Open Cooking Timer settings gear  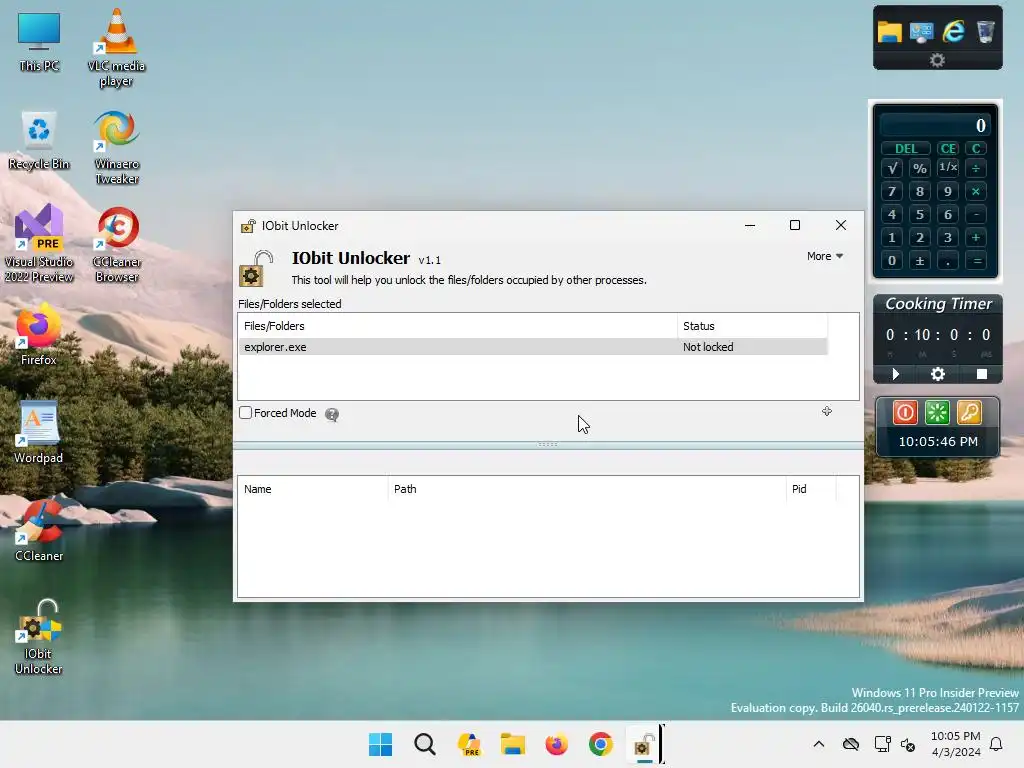(x=938, y=374)
